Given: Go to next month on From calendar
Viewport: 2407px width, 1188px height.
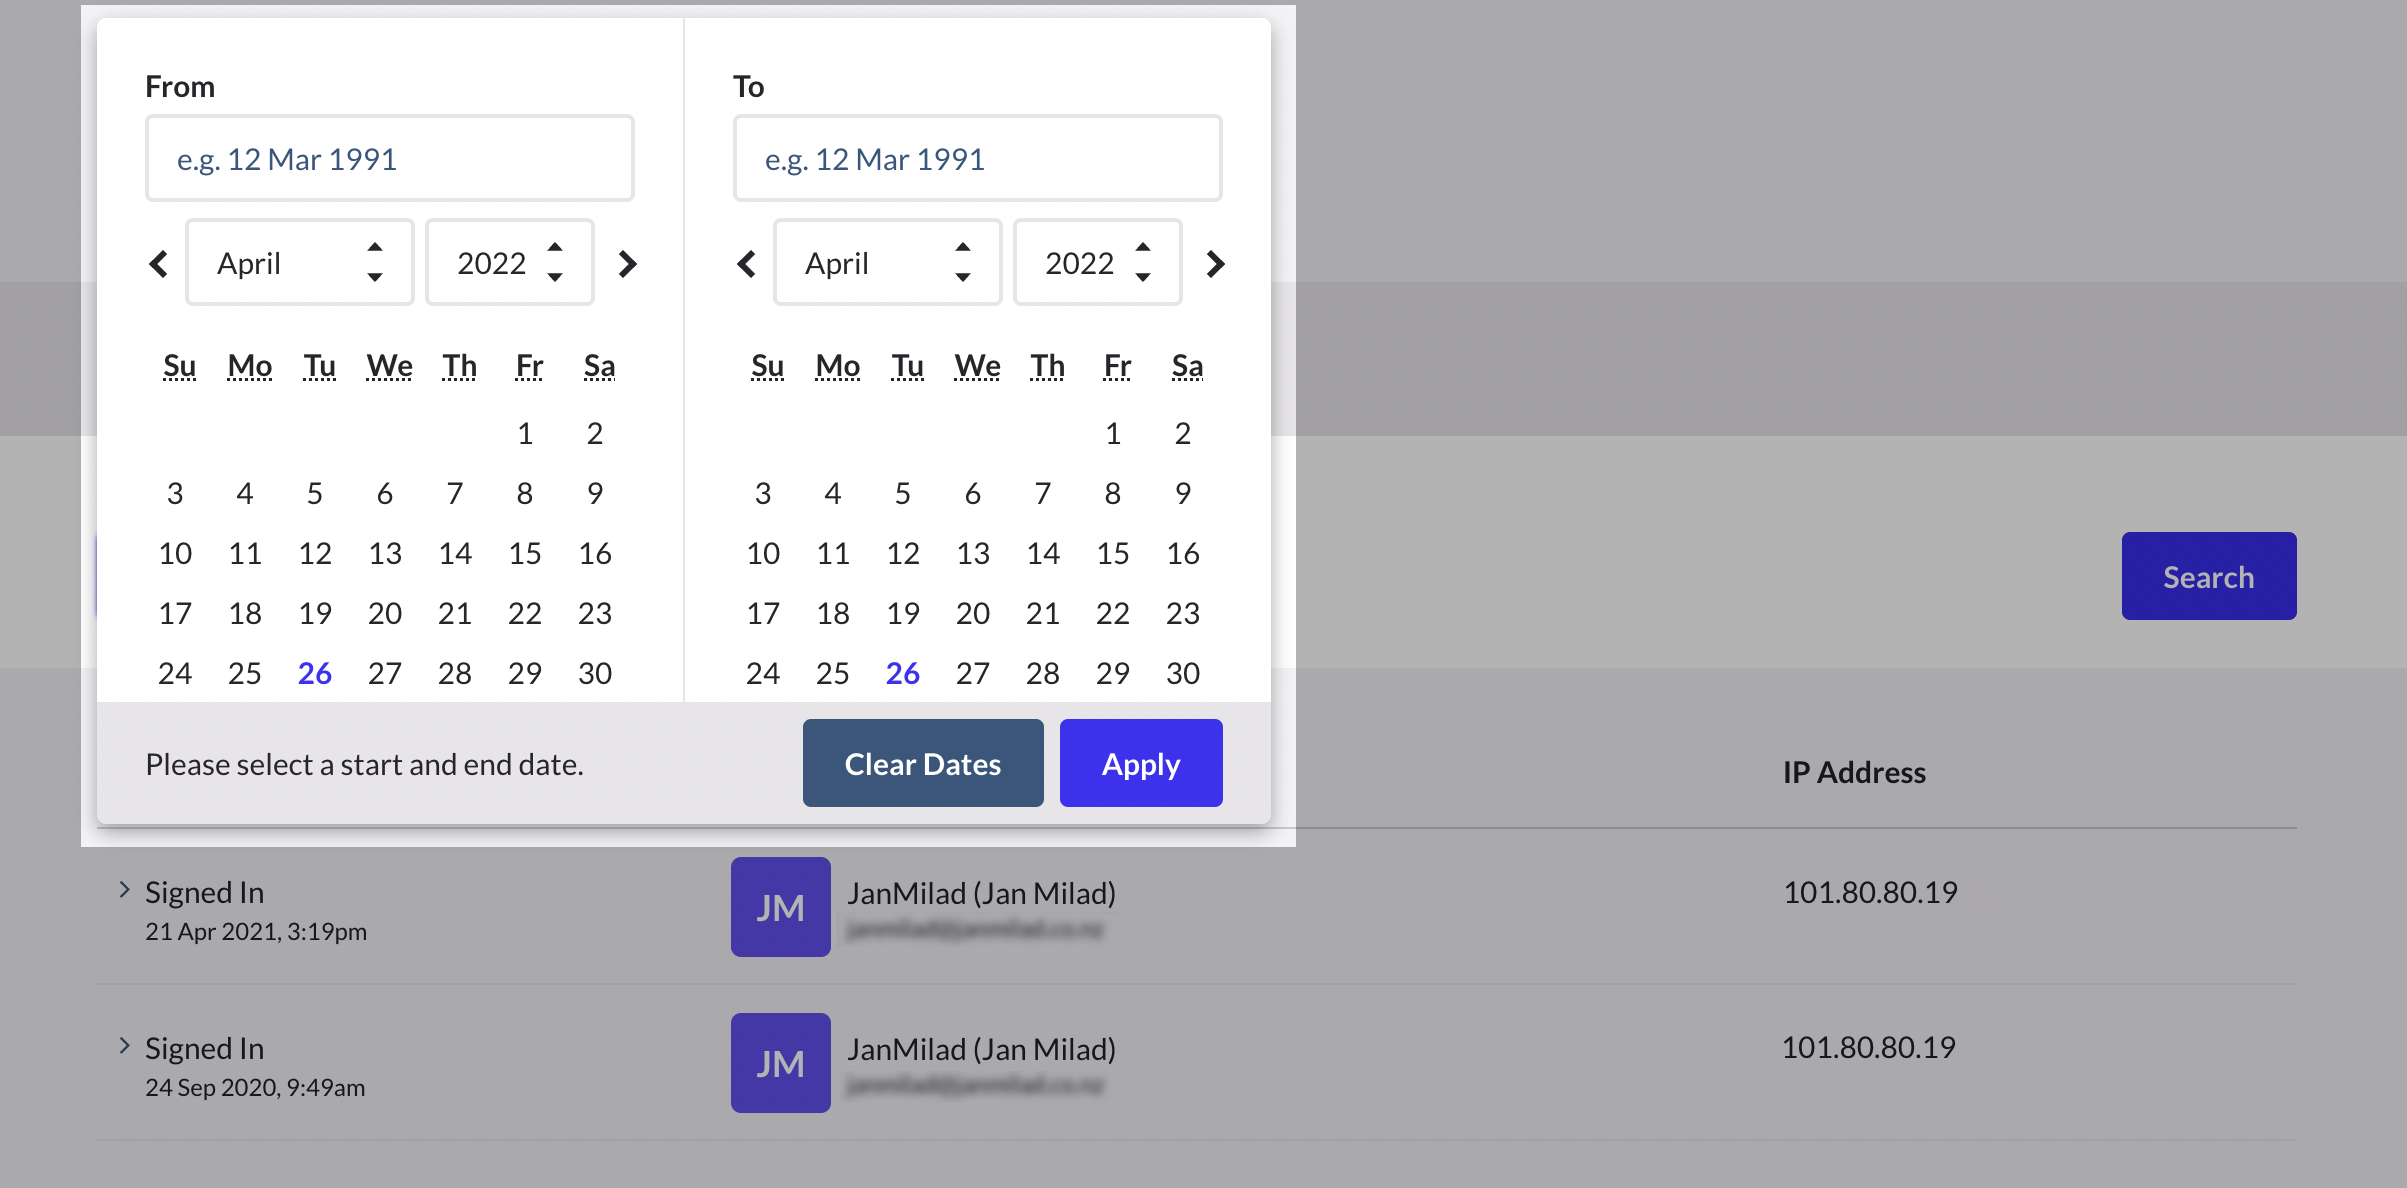Looking at the screenshot, I should click(628, 263).
